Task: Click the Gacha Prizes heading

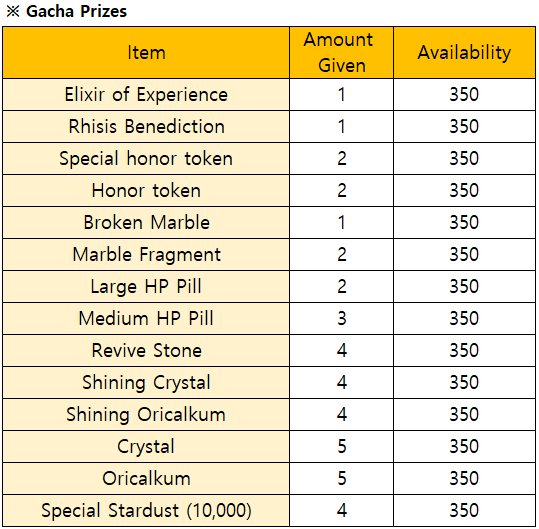Action: coord(76,11)
